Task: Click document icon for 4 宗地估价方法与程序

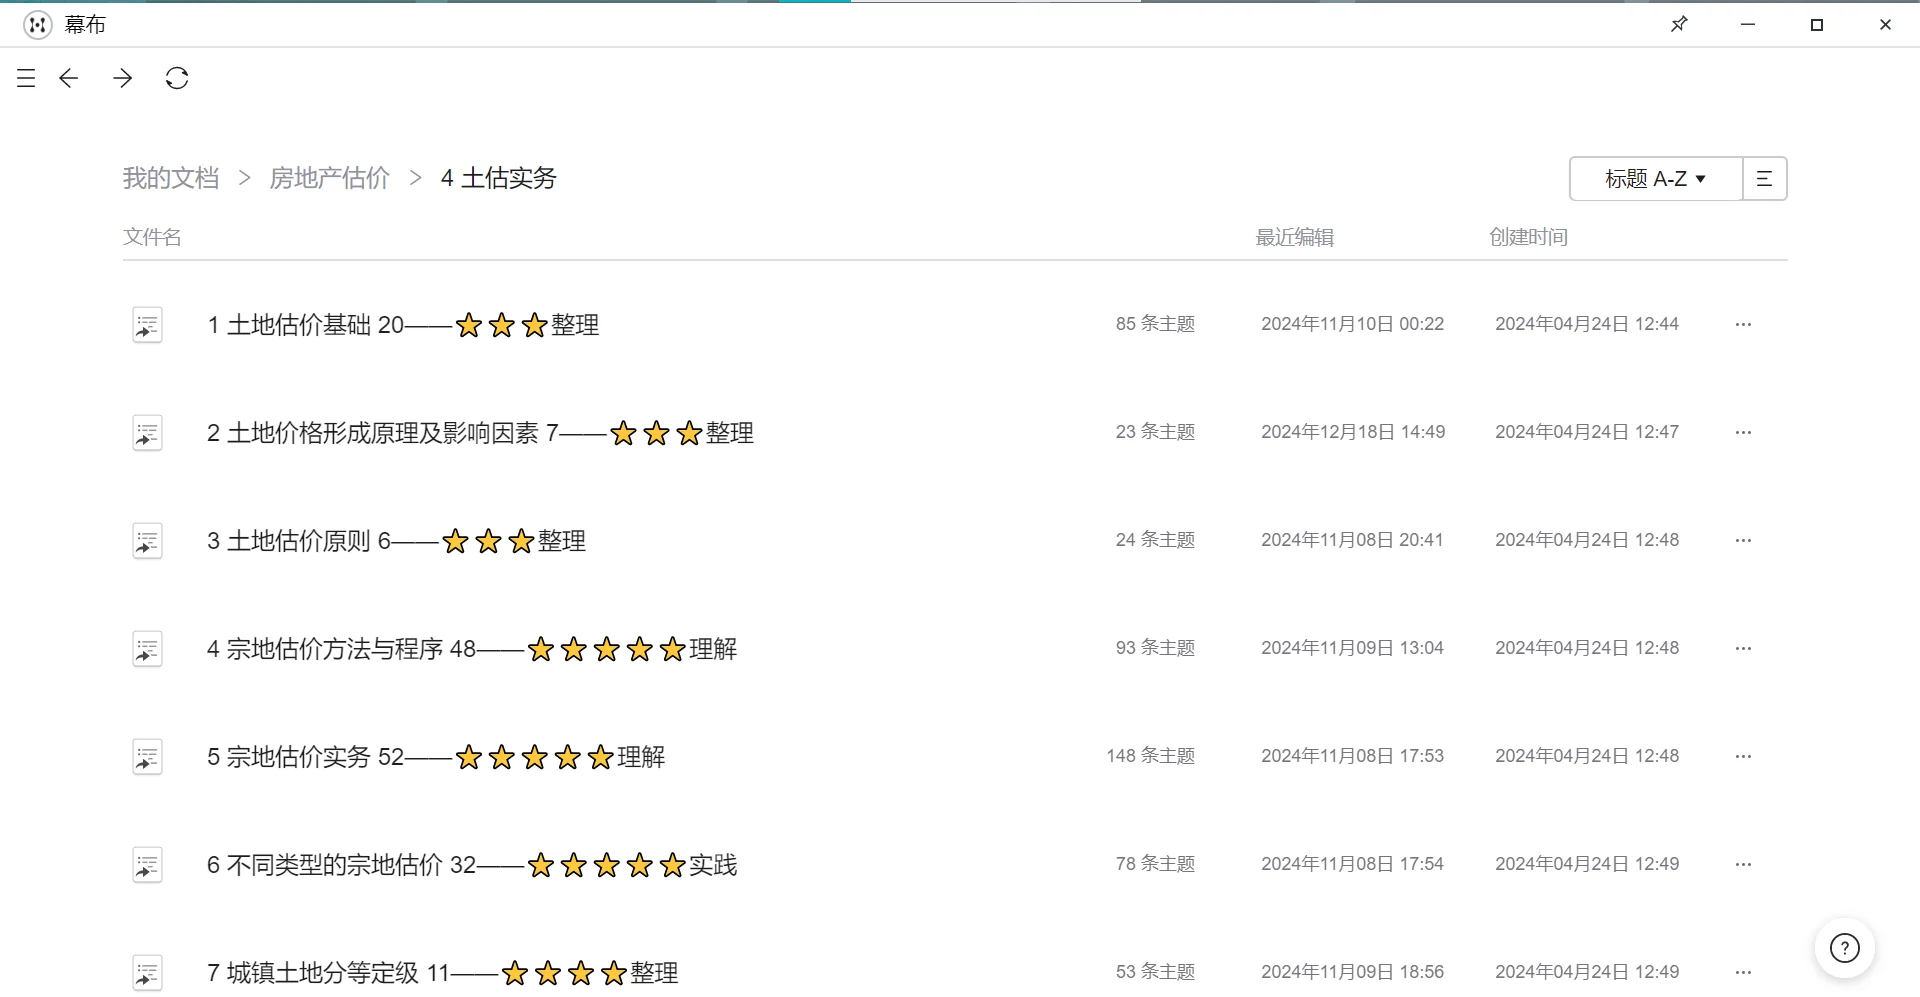Action: tap(147, 649)
